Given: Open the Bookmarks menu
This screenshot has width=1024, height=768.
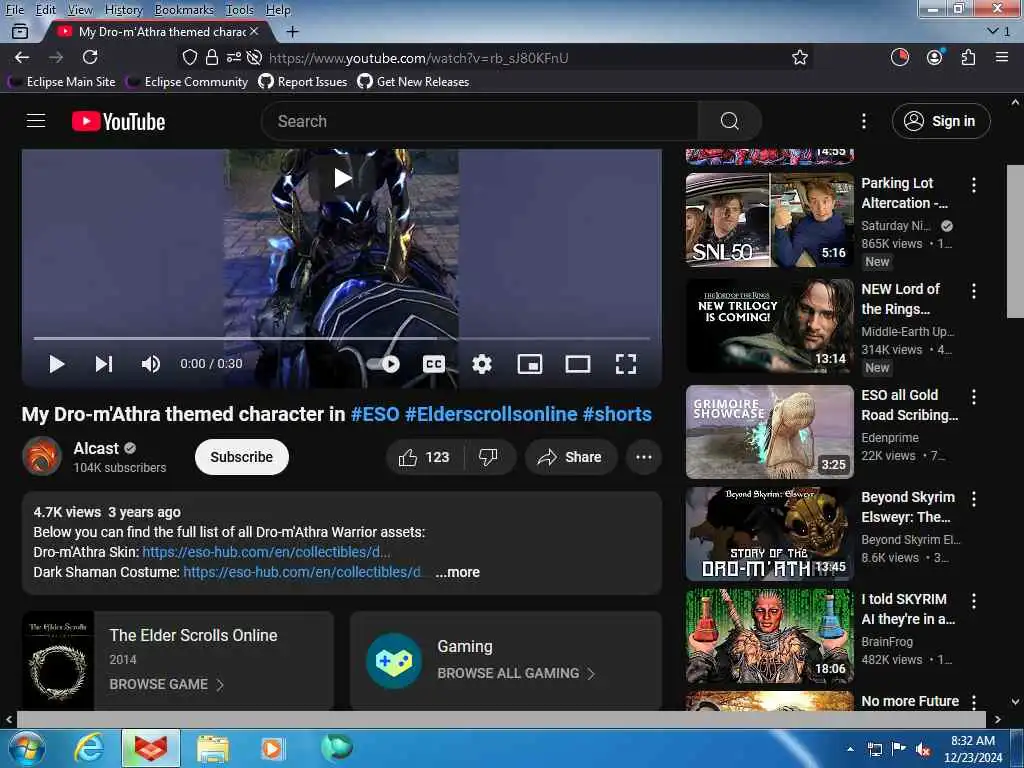Looking at the screenshot, I should coord(184,10).
